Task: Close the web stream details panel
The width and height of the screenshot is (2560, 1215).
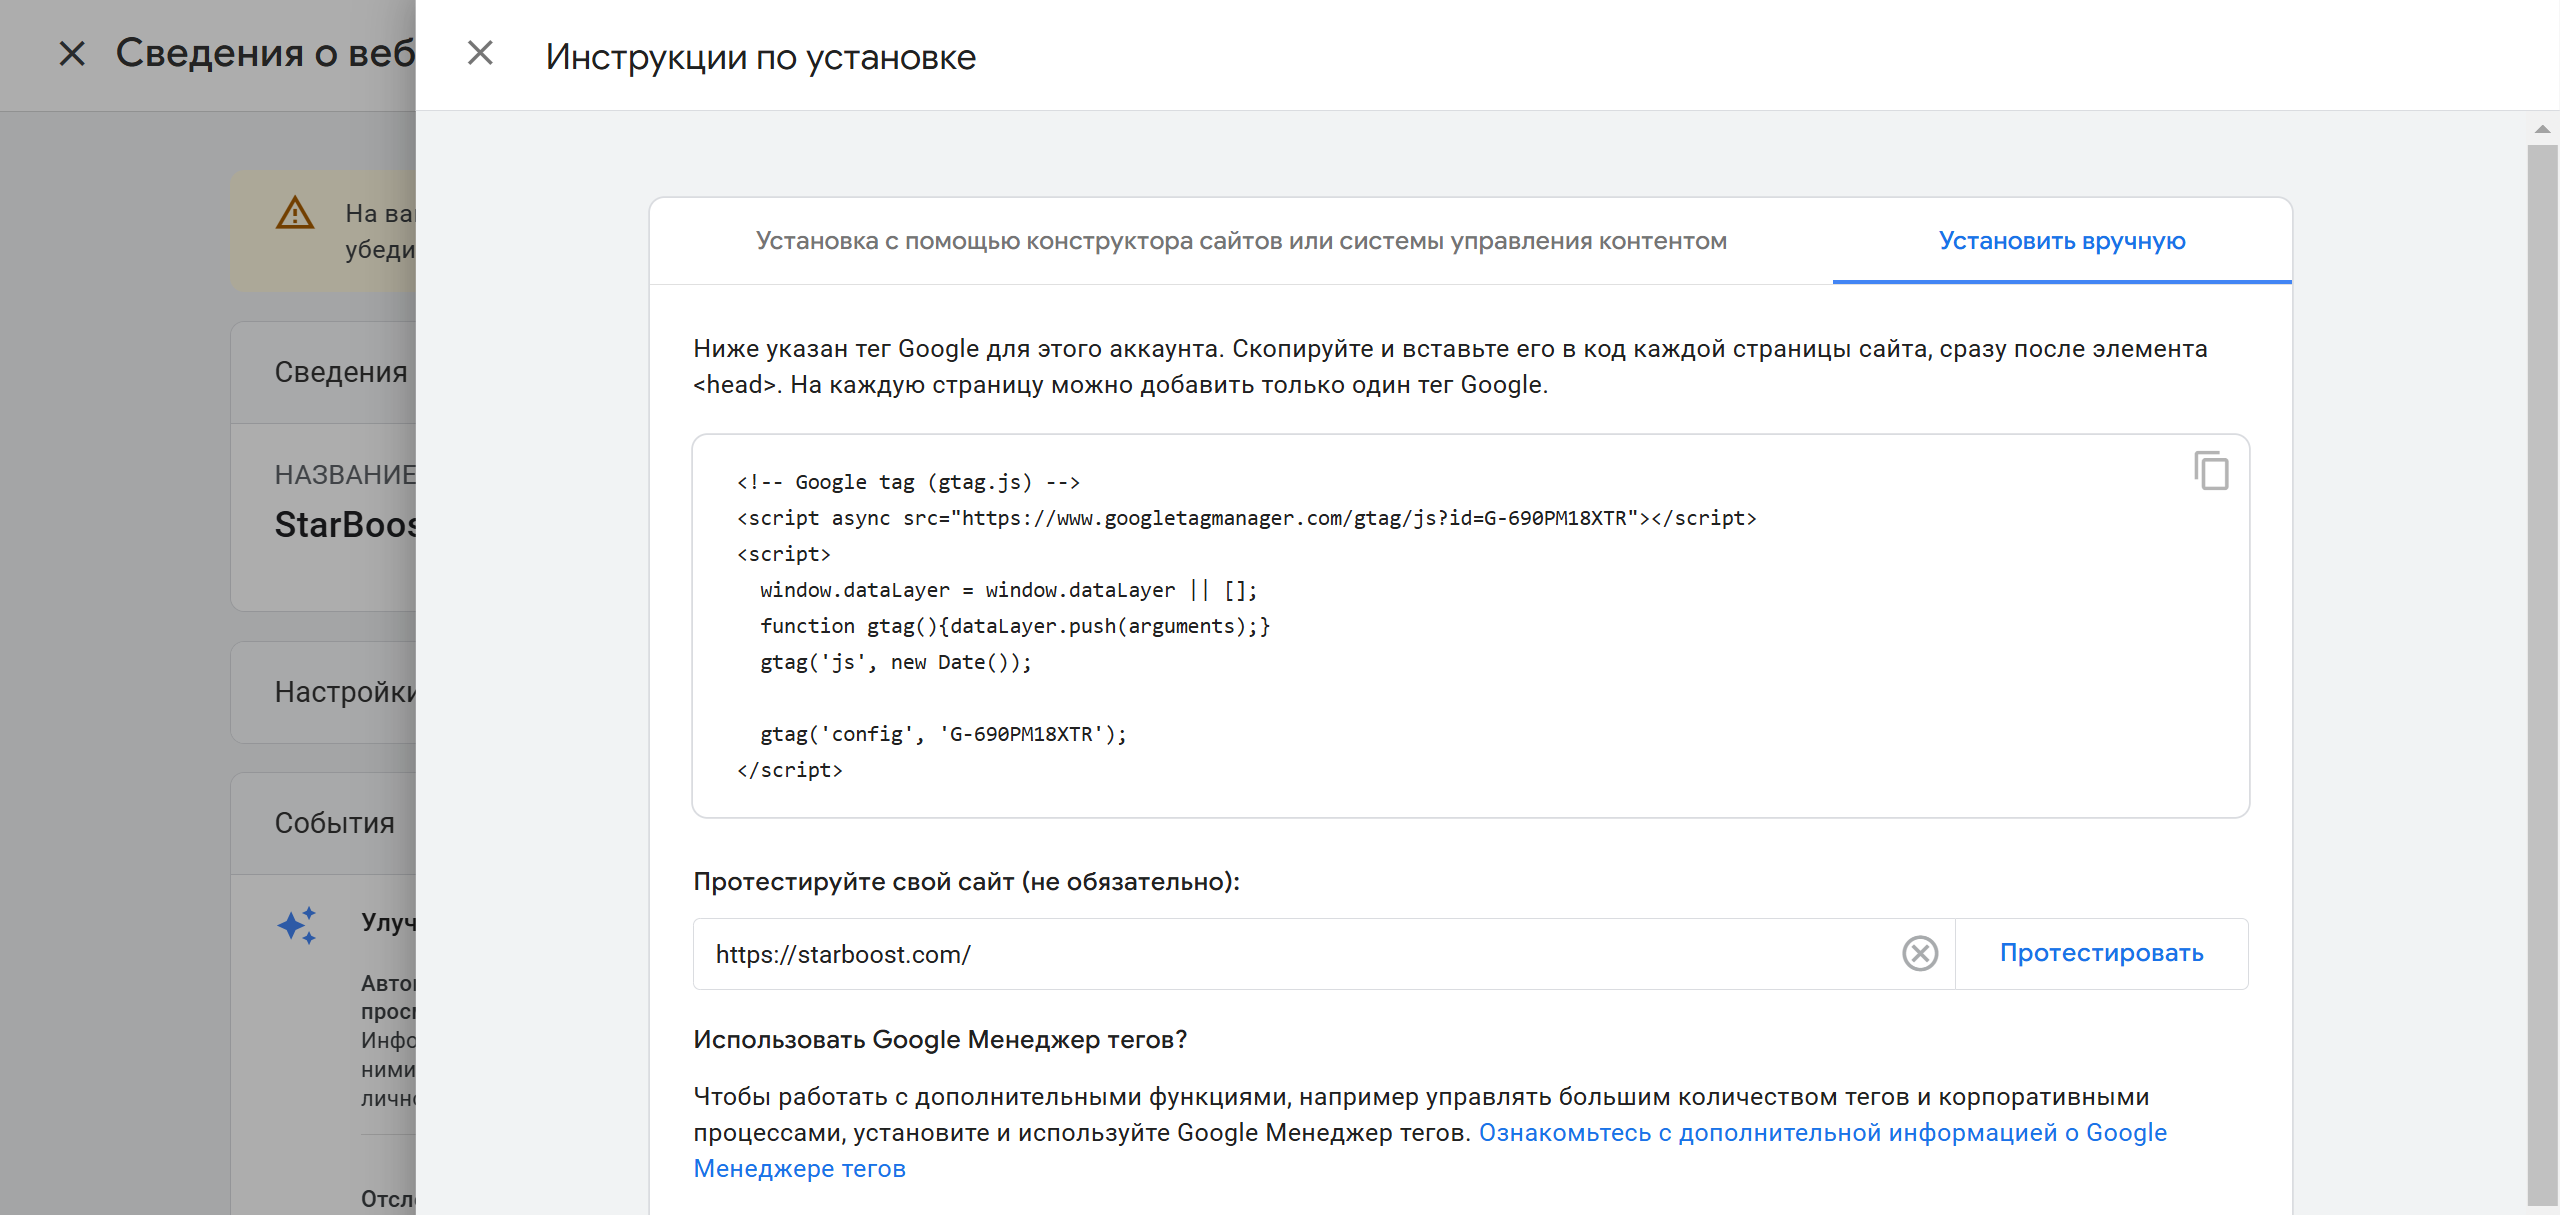Action: (x=72, y=53)
